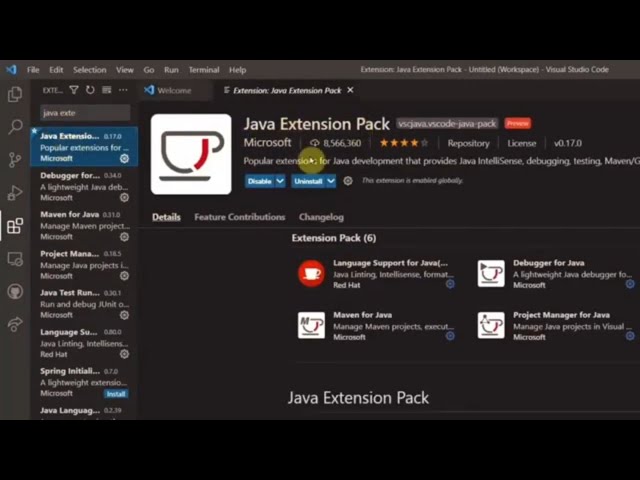Click the extensions search input field
Screen dimensions: 640x480
pos(85,113)
